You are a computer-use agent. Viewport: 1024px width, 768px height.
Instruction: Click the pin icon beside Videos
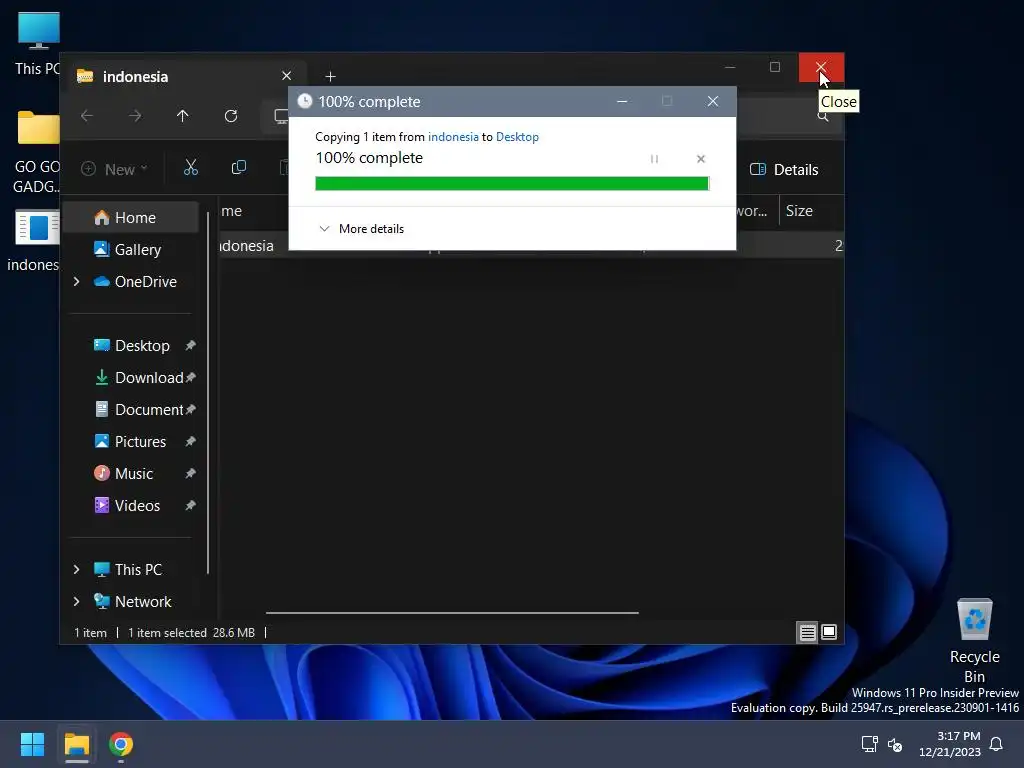tap(190, 505)
